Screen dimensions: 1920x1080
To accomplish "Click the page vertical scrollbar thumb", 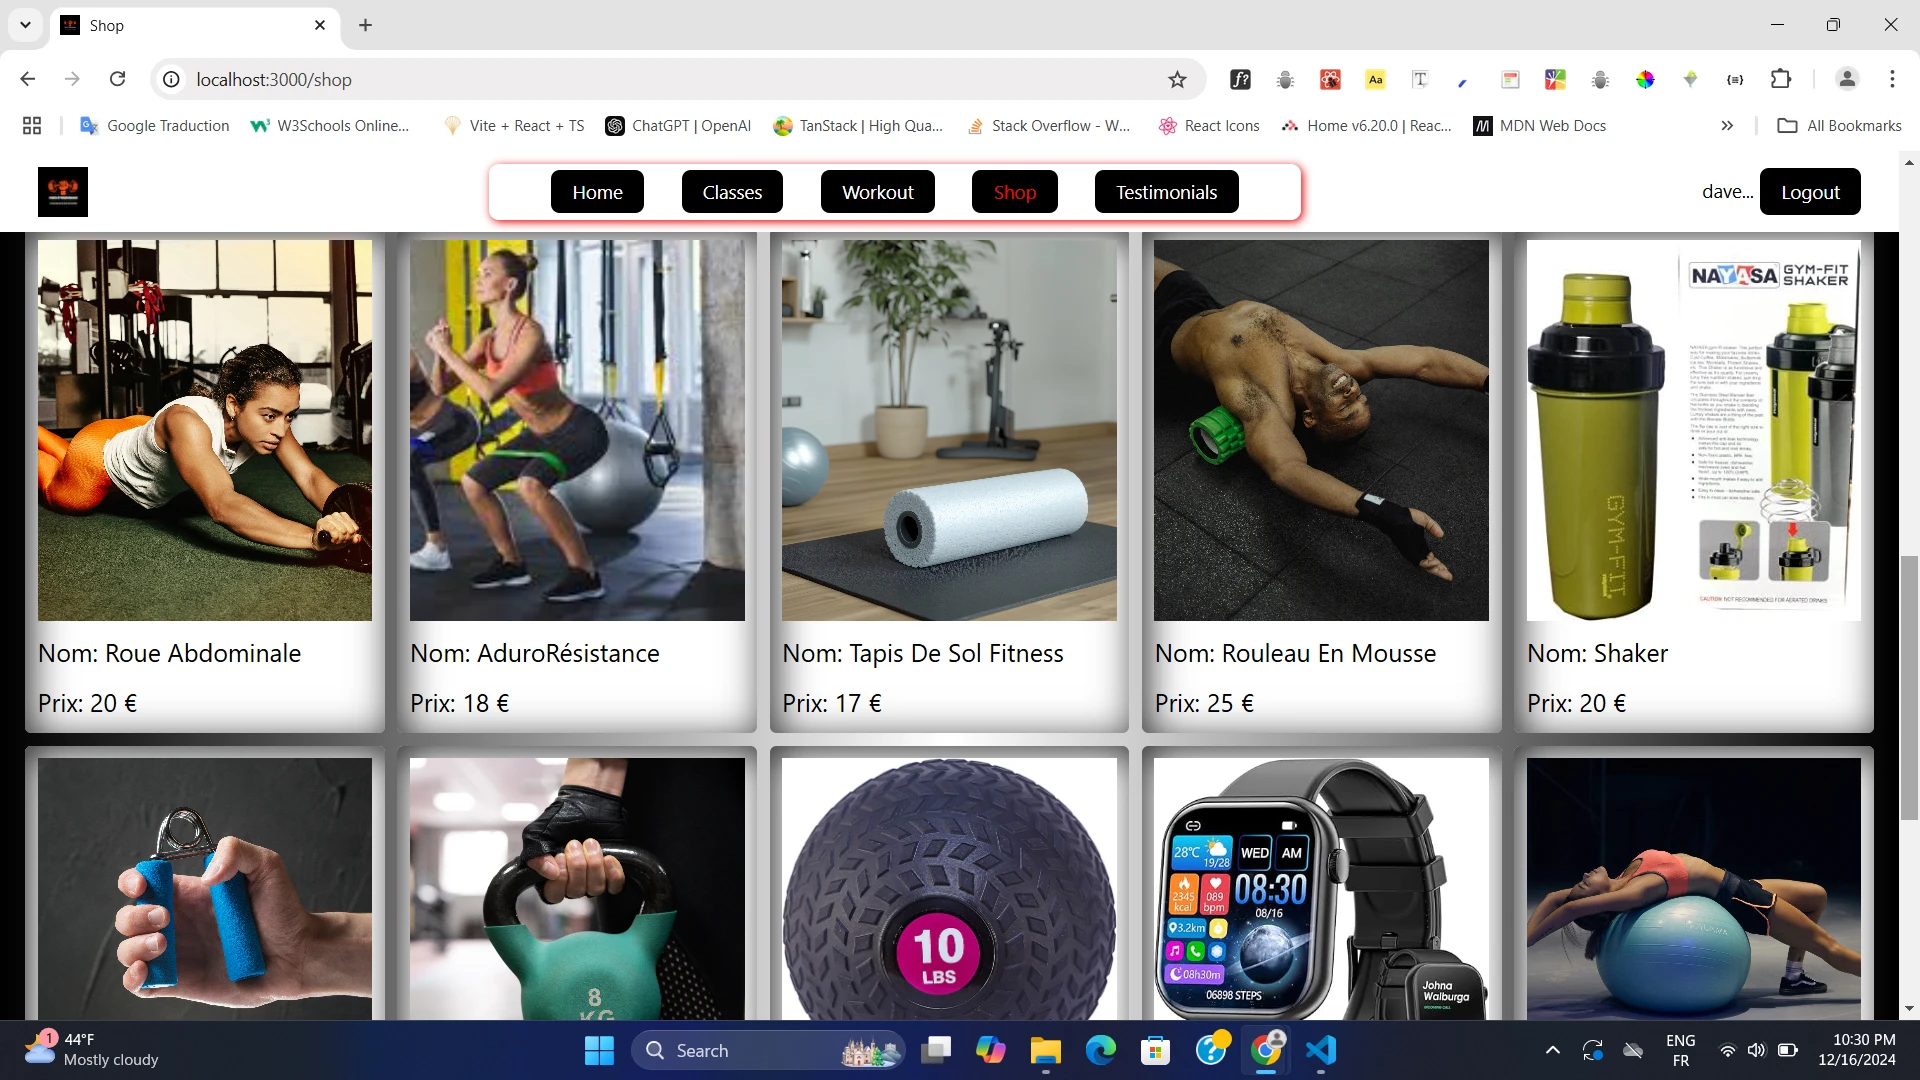I will 1909,686.
